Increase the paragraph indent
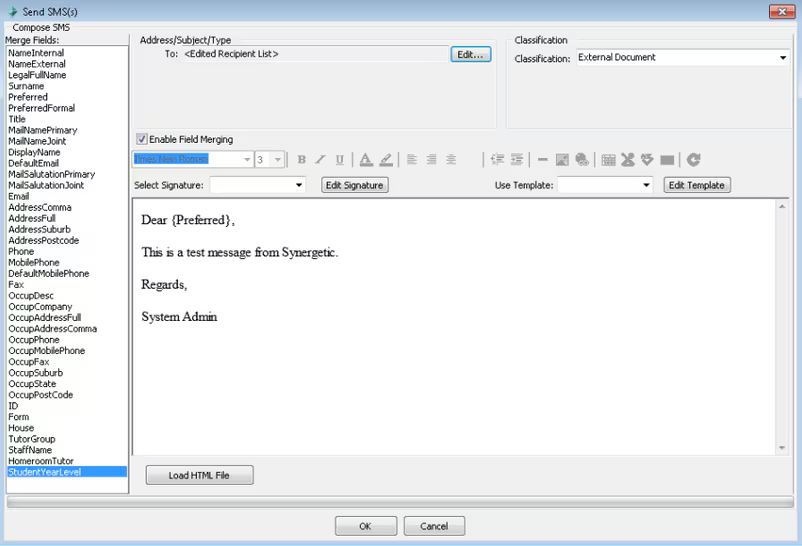Image resolution: width=802 pixels, height=546 pixels. [x=517, y=160]
